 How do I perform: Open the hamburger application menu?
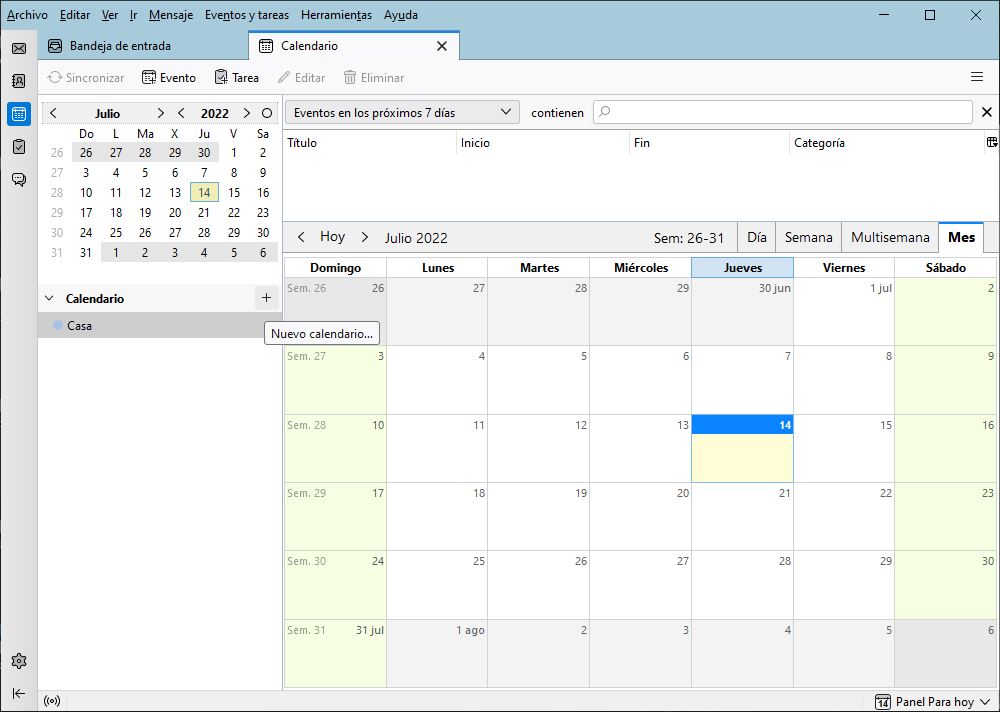pos(977,77)
